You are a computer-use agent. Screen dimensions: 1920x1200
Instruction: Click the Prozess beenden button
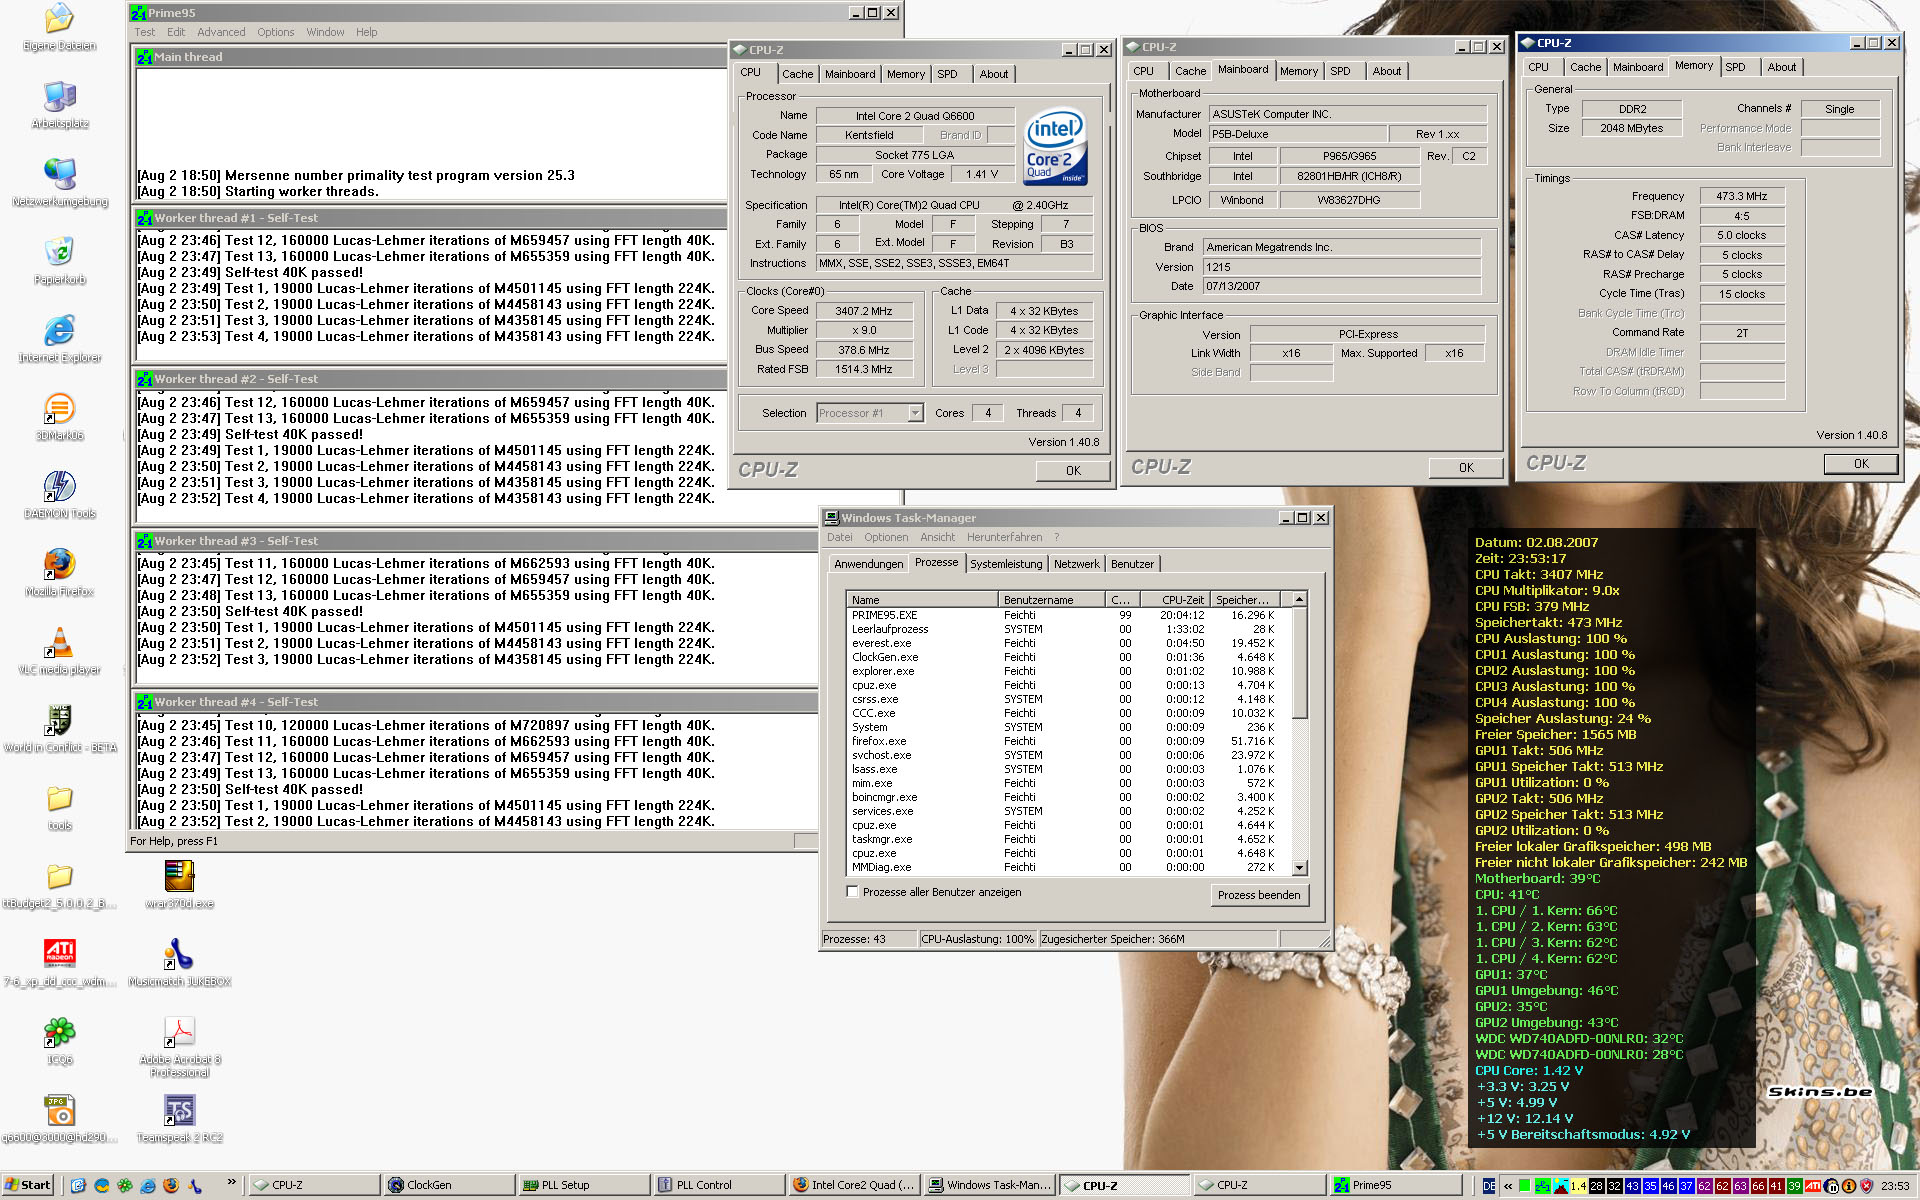pos(1258,895)
